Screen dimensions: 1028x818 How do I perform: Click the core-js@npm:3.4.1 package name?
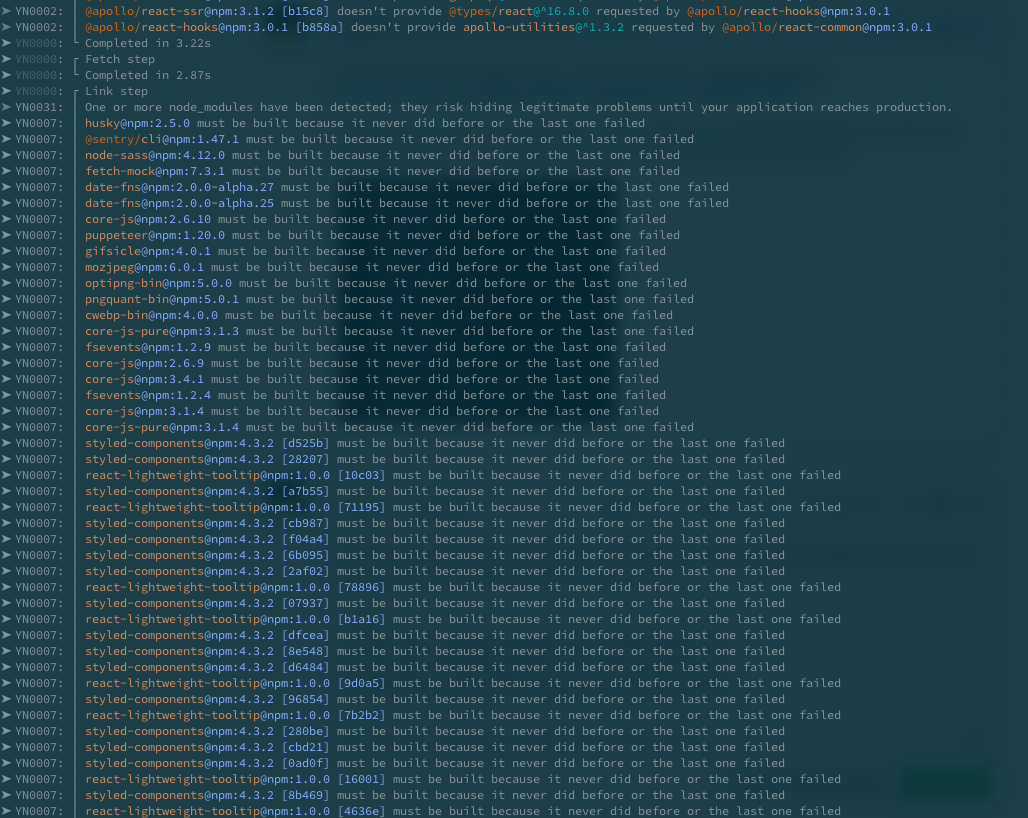click(144, 379)
